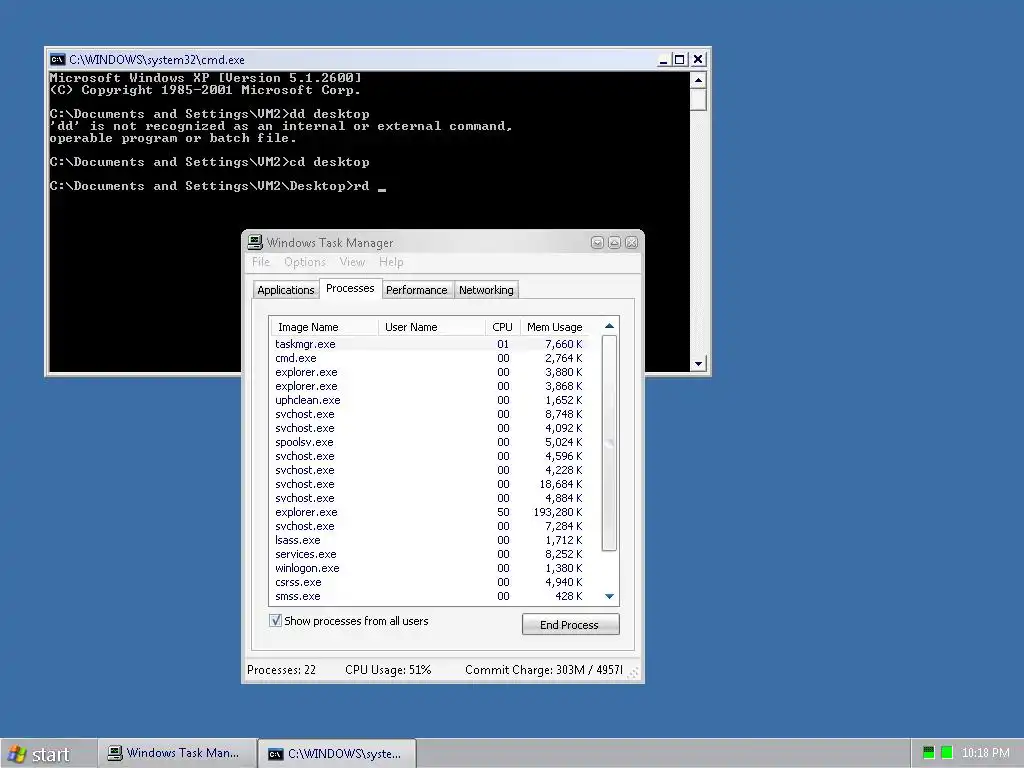Select svchost.exe using 18,684 K
1024x768 pixels.
[x=429, y=484]
